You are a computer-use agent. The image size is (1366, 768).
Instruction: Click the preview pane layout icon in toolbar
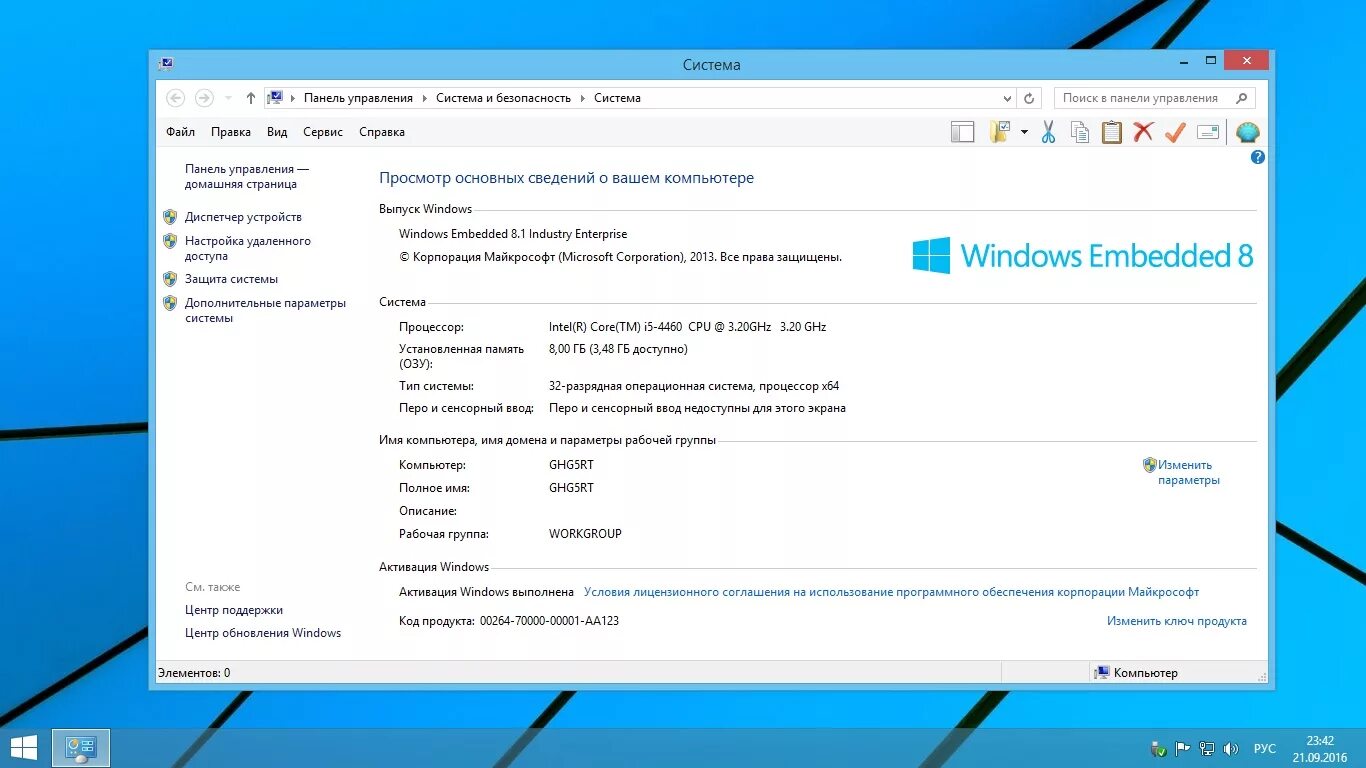point(962,132)
